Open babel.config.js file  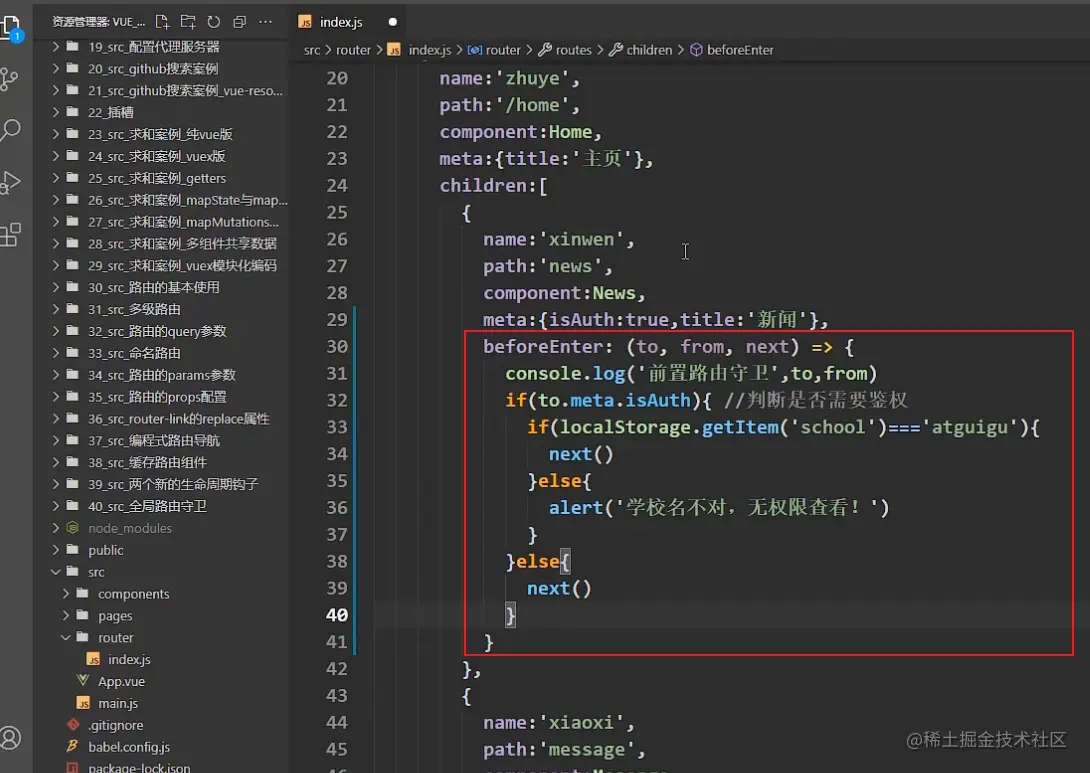point(129,747)
